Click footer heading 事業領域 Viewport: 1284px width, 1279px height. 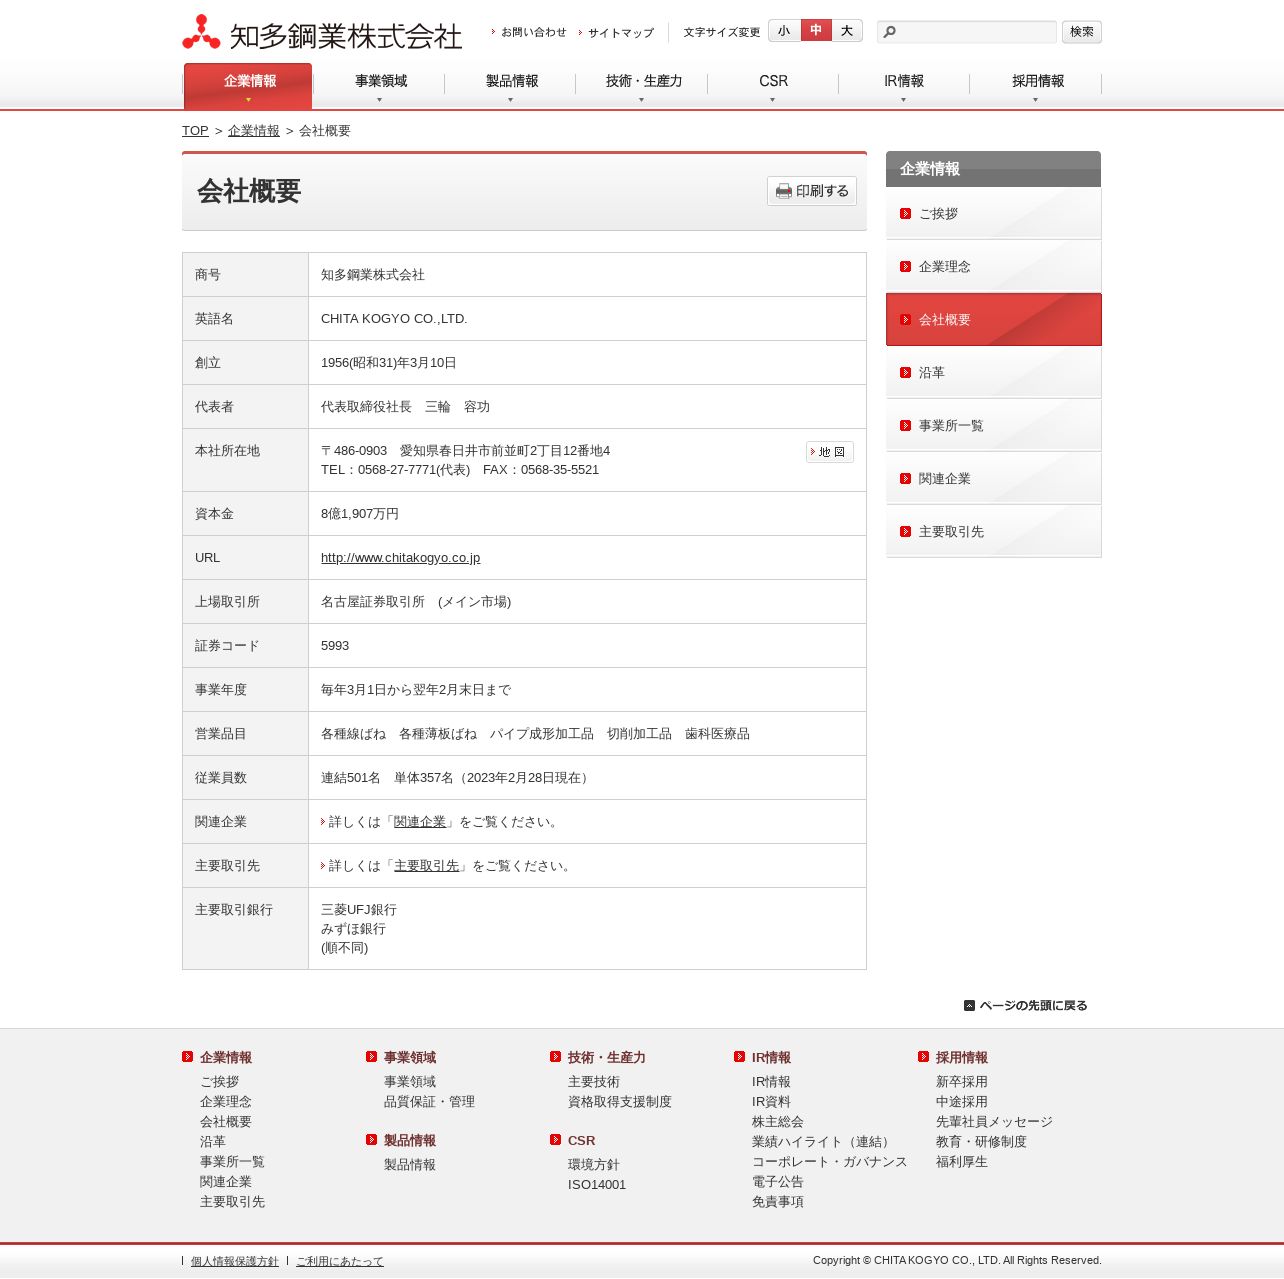tap(410, 1058)
